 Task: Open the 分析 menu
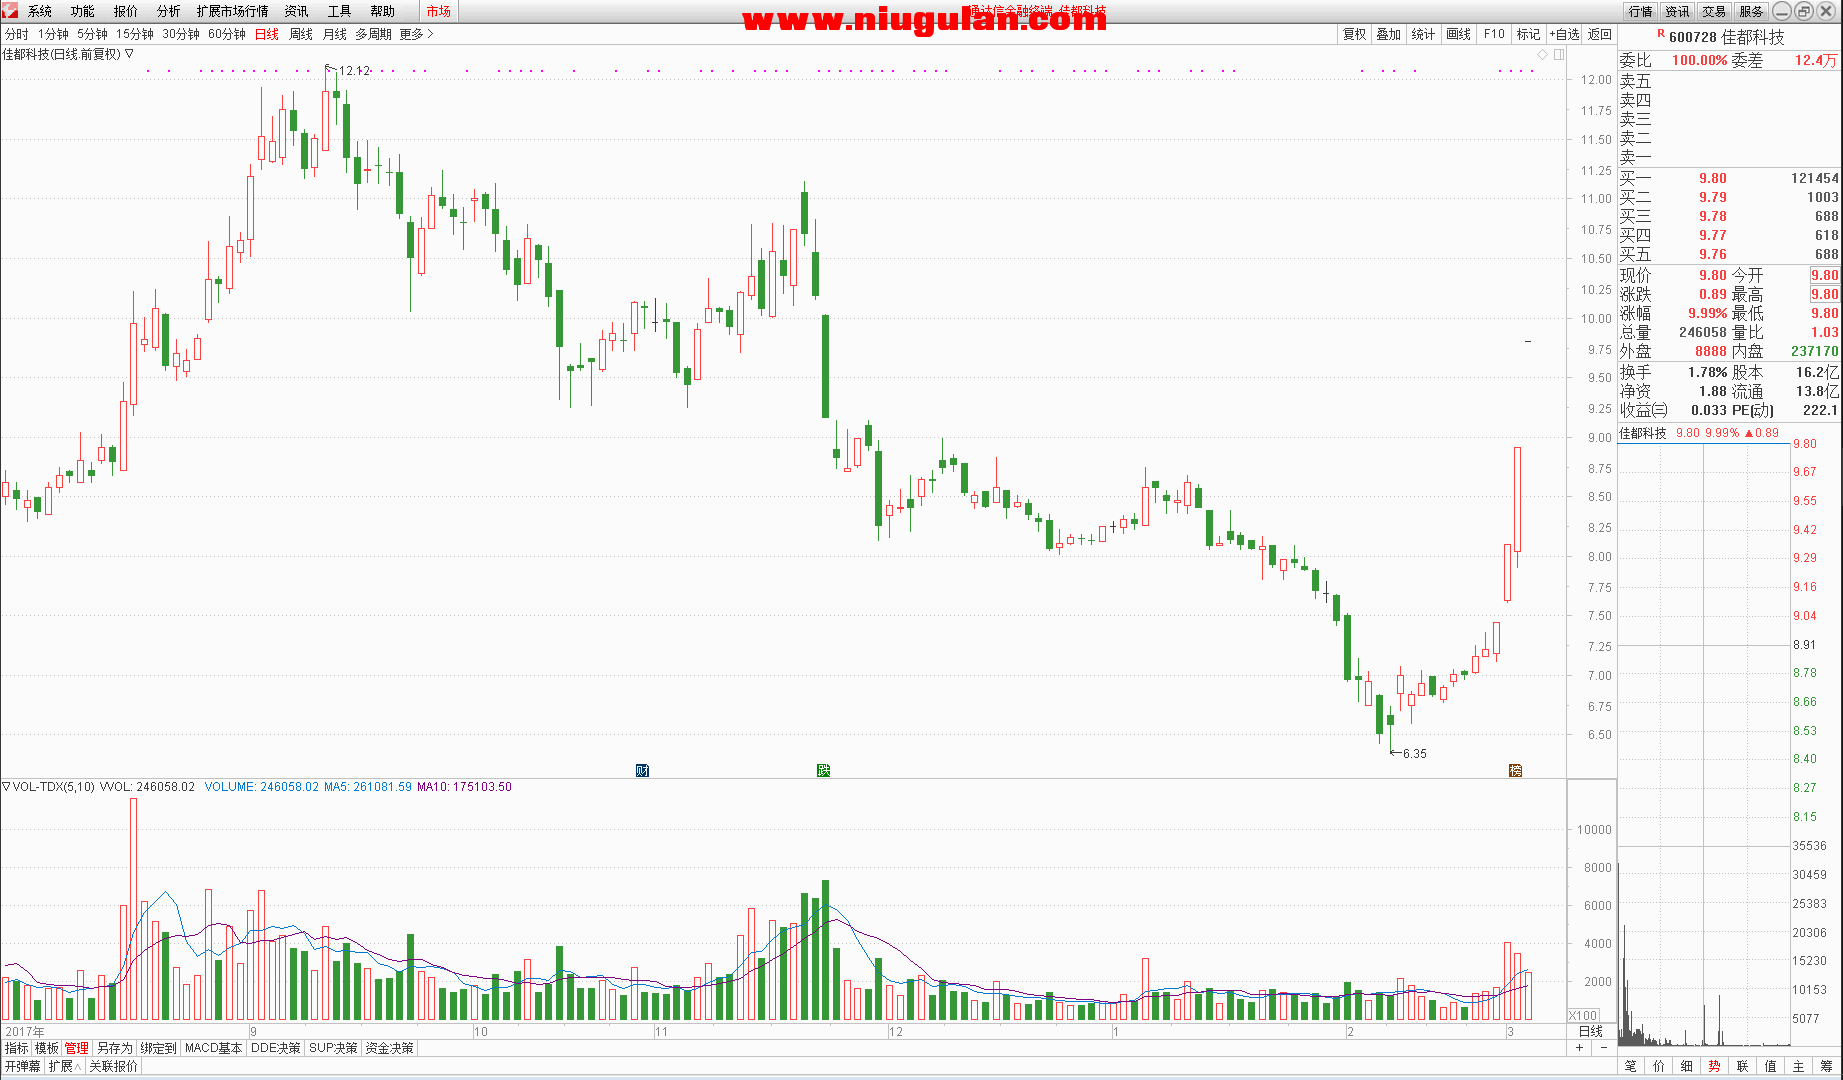pyautogui.click(x=169, y=11)
